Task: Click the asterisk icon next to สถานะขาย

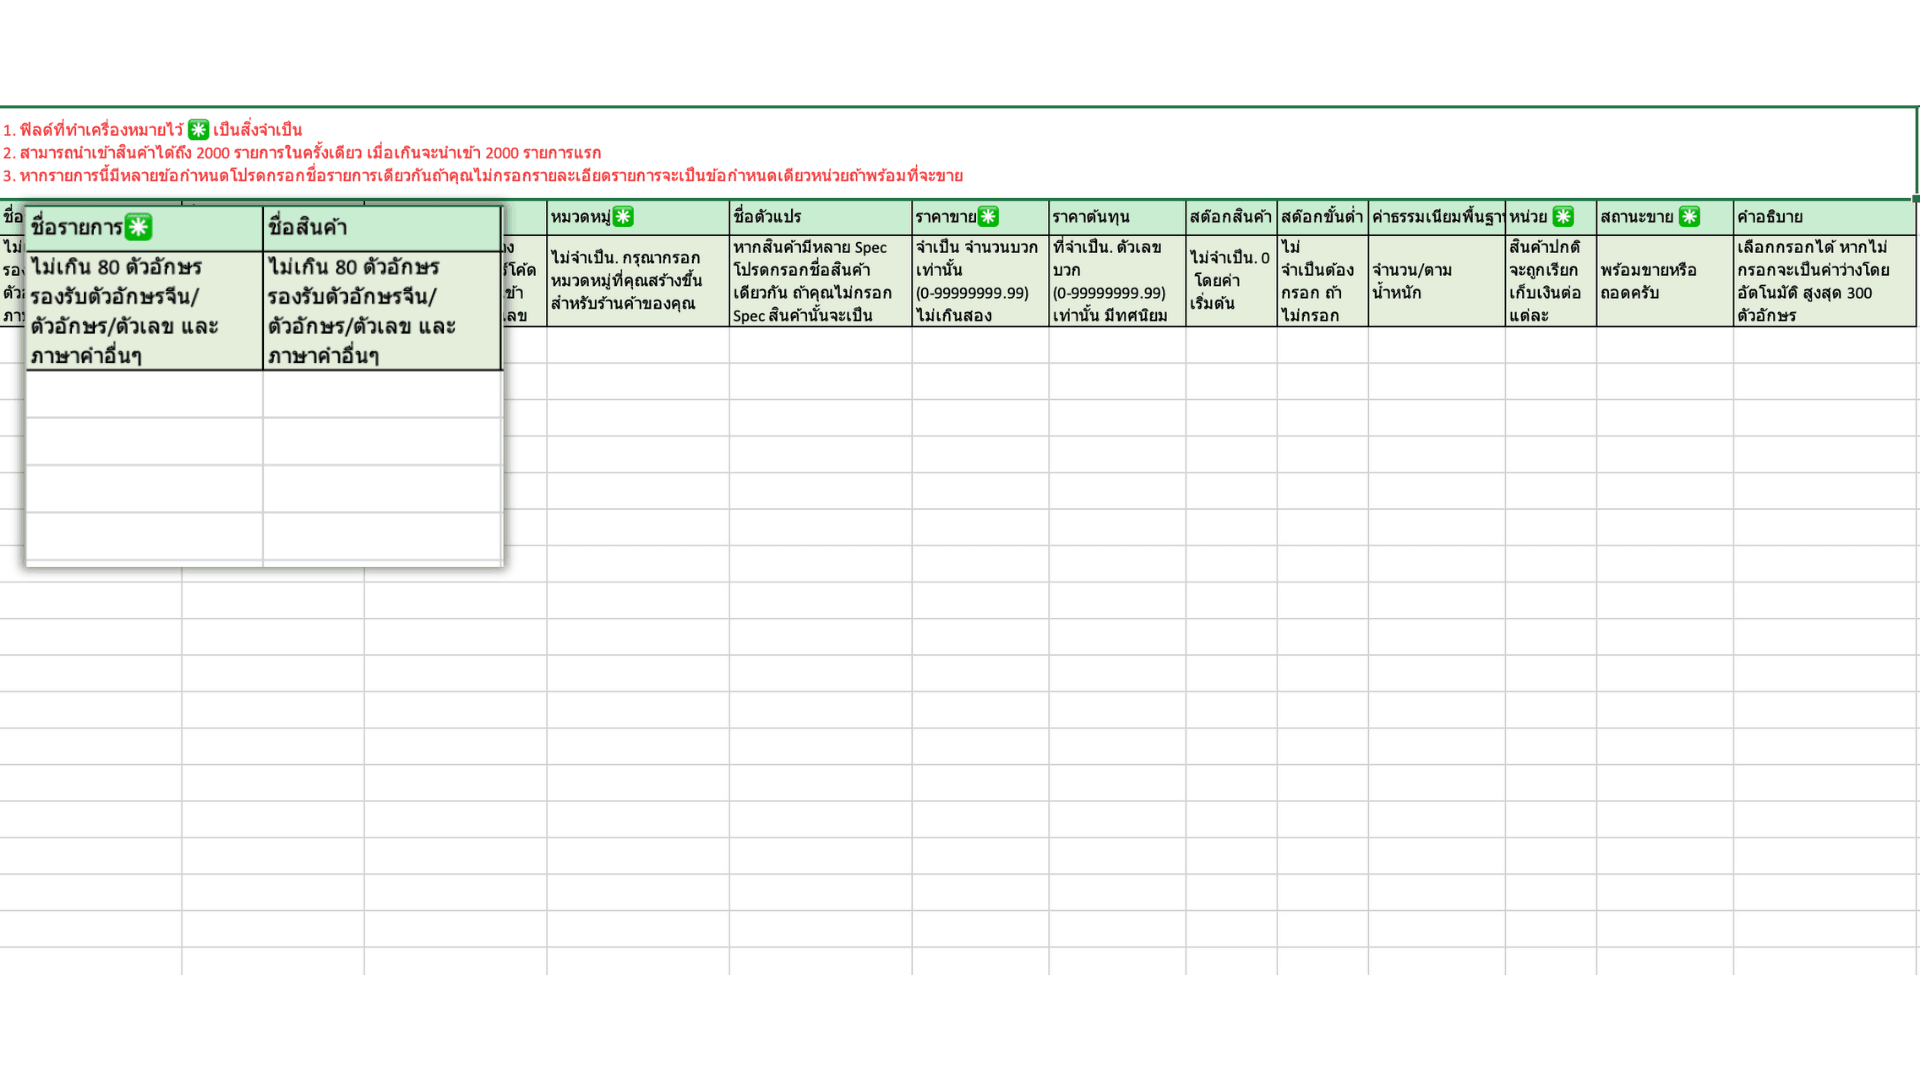Action: click(1689, 217)
